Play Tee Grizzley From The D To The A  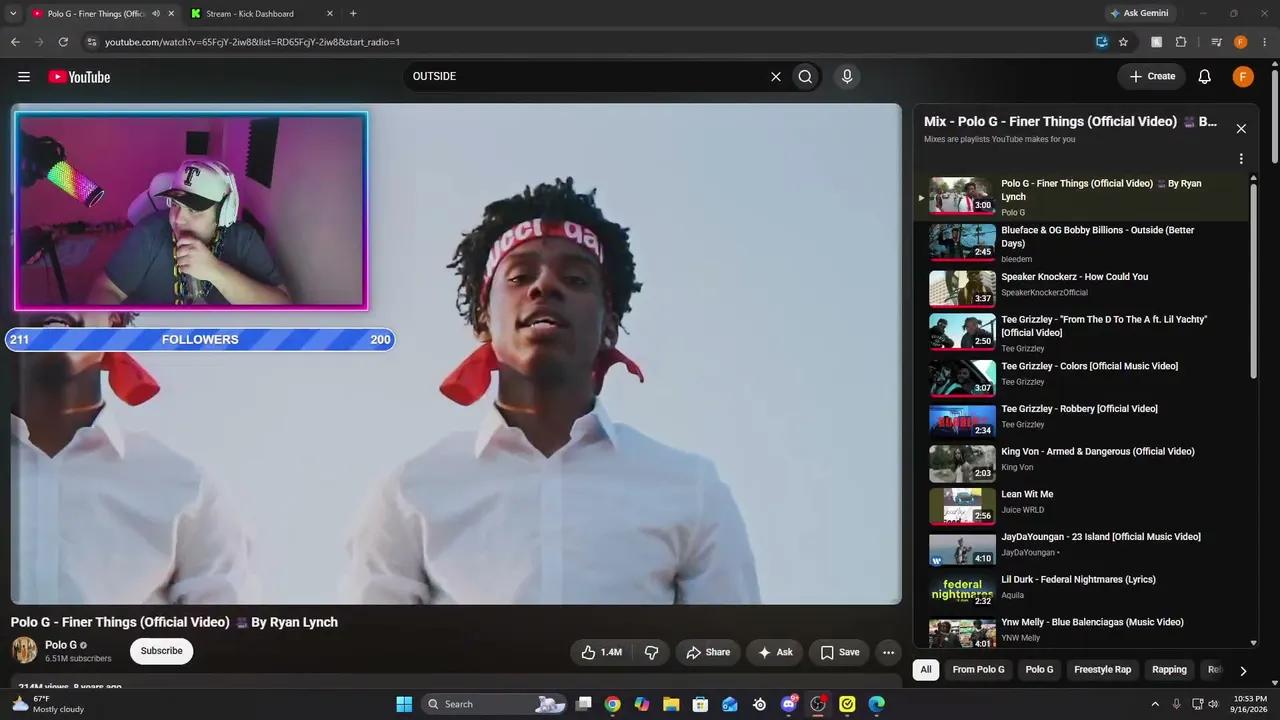[x=1082, y=333]
